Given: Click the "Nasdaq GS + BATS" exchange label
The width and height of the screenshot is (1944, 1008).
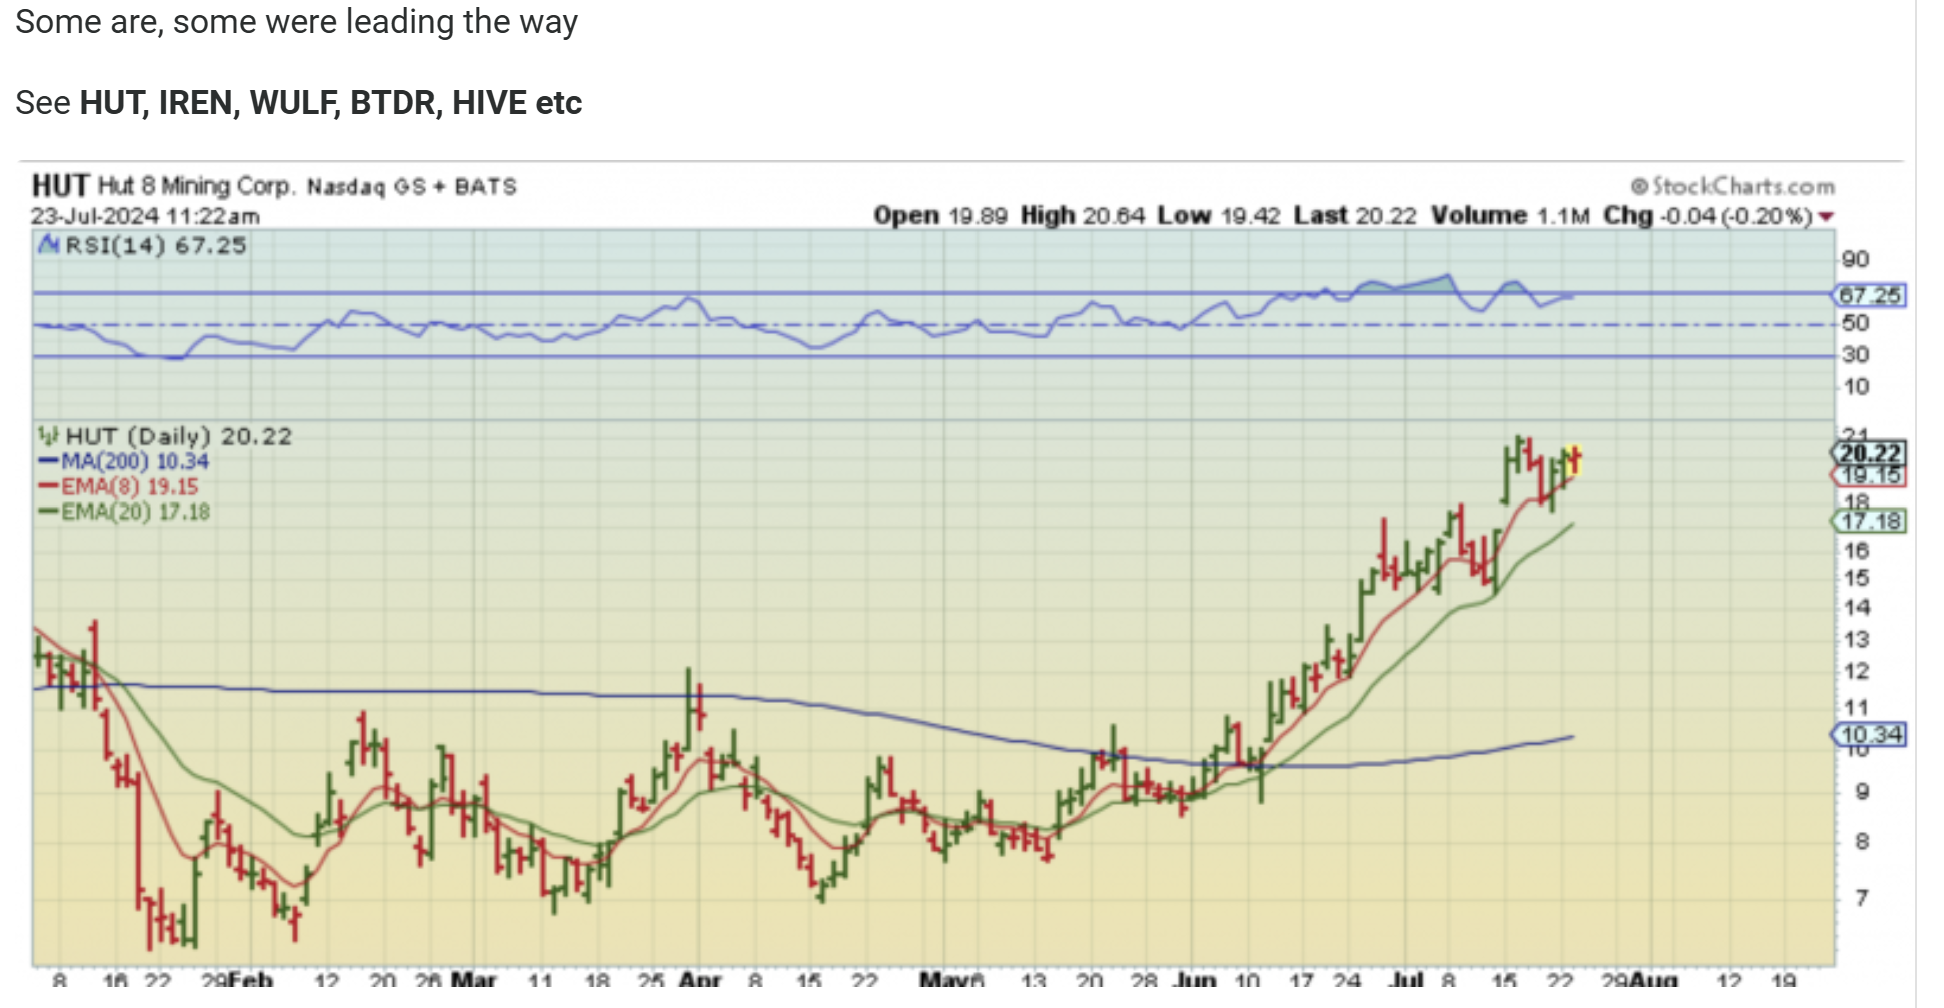Looking at the screenshot, I should (x=411, y=187).
